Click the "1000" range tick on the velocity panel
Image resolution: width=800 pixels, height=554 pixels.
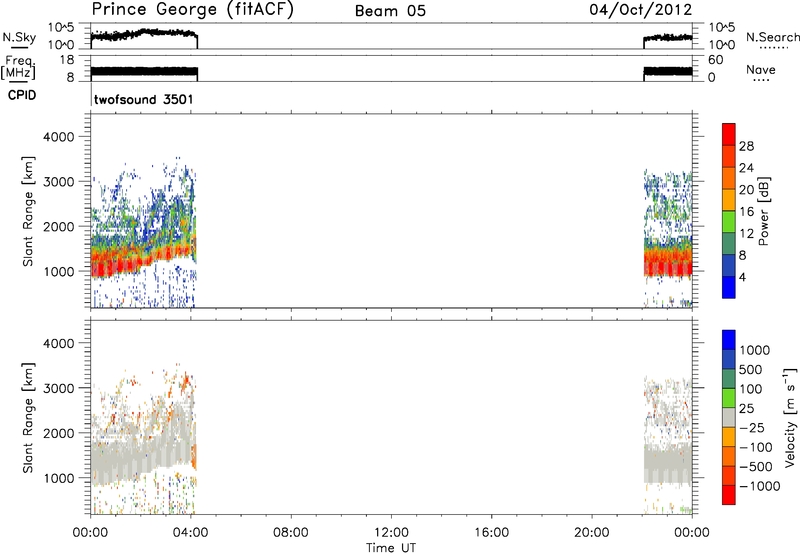click(x=58, y=478)
